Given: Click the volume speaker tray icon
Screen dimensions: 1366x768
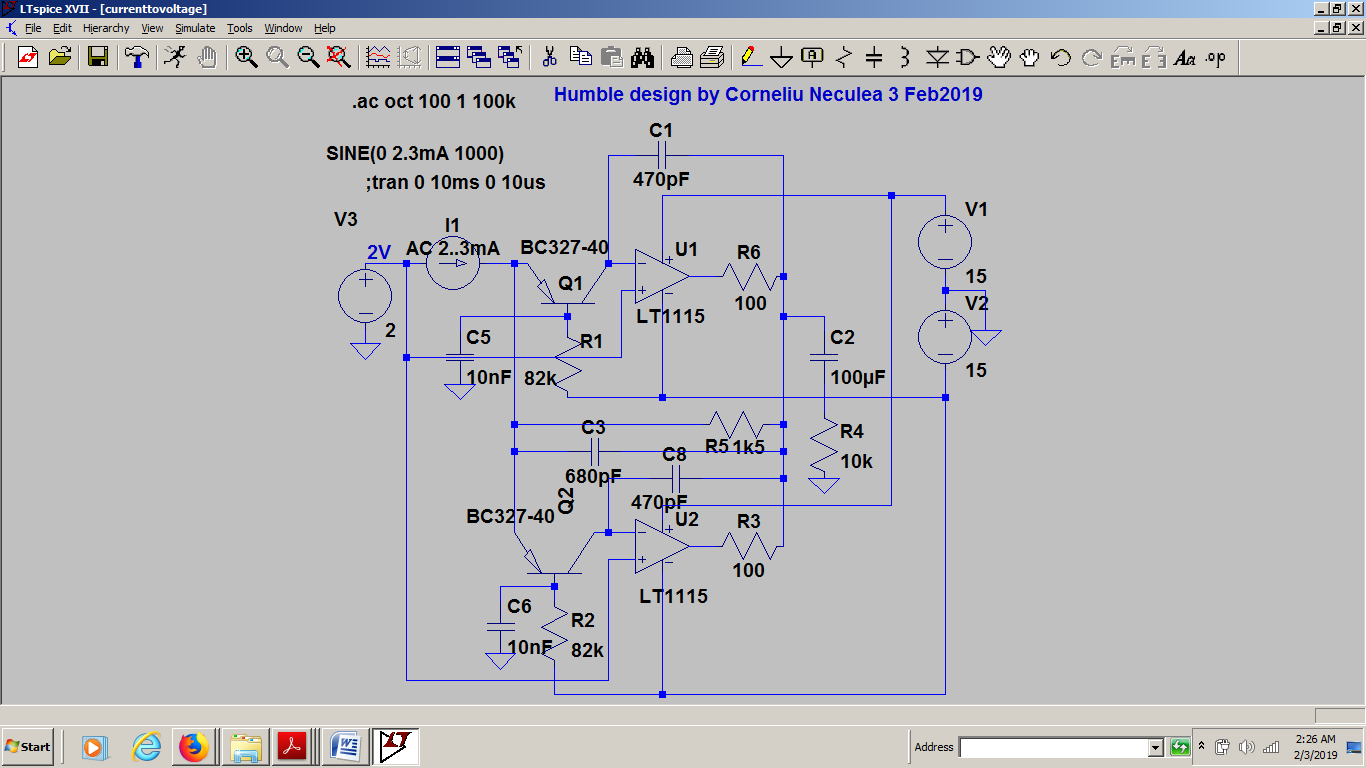Looking at the screenshot, I should pyautogui.click(x=1246, y=747).
